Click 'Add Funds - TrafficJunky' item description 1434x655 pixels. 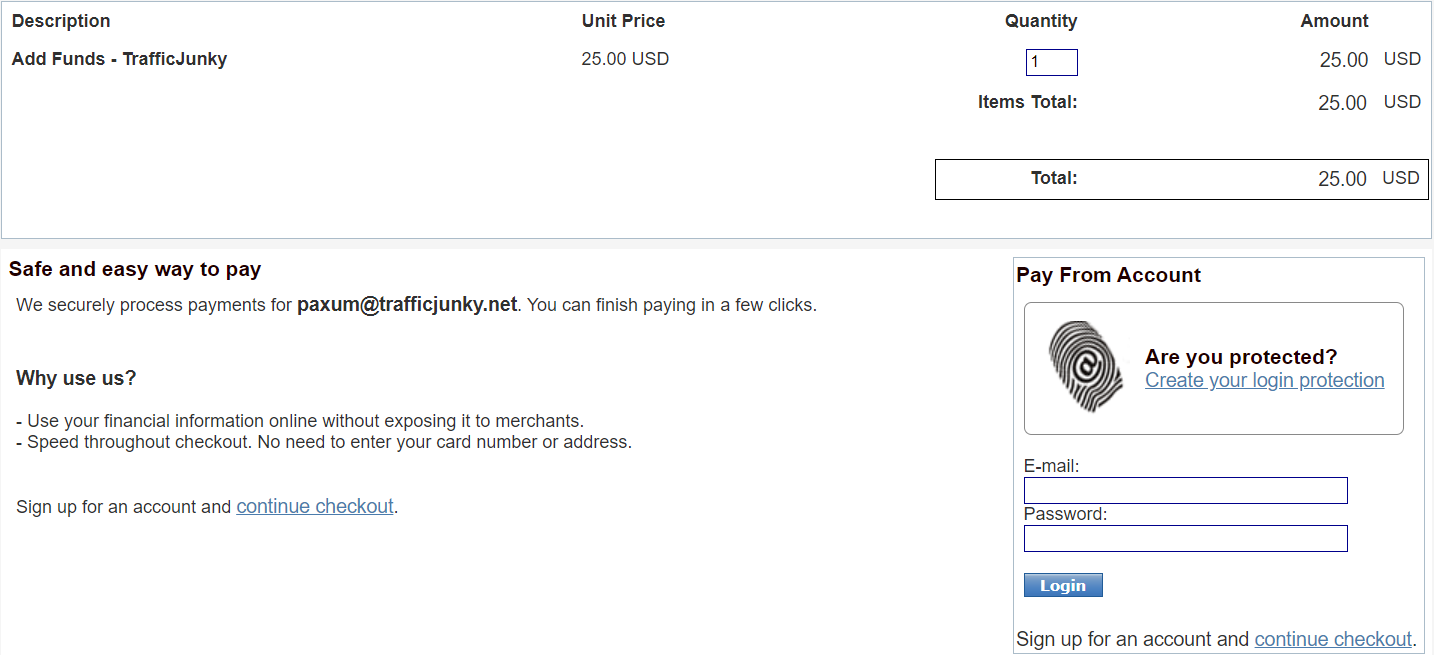click(x=119, y=59)
